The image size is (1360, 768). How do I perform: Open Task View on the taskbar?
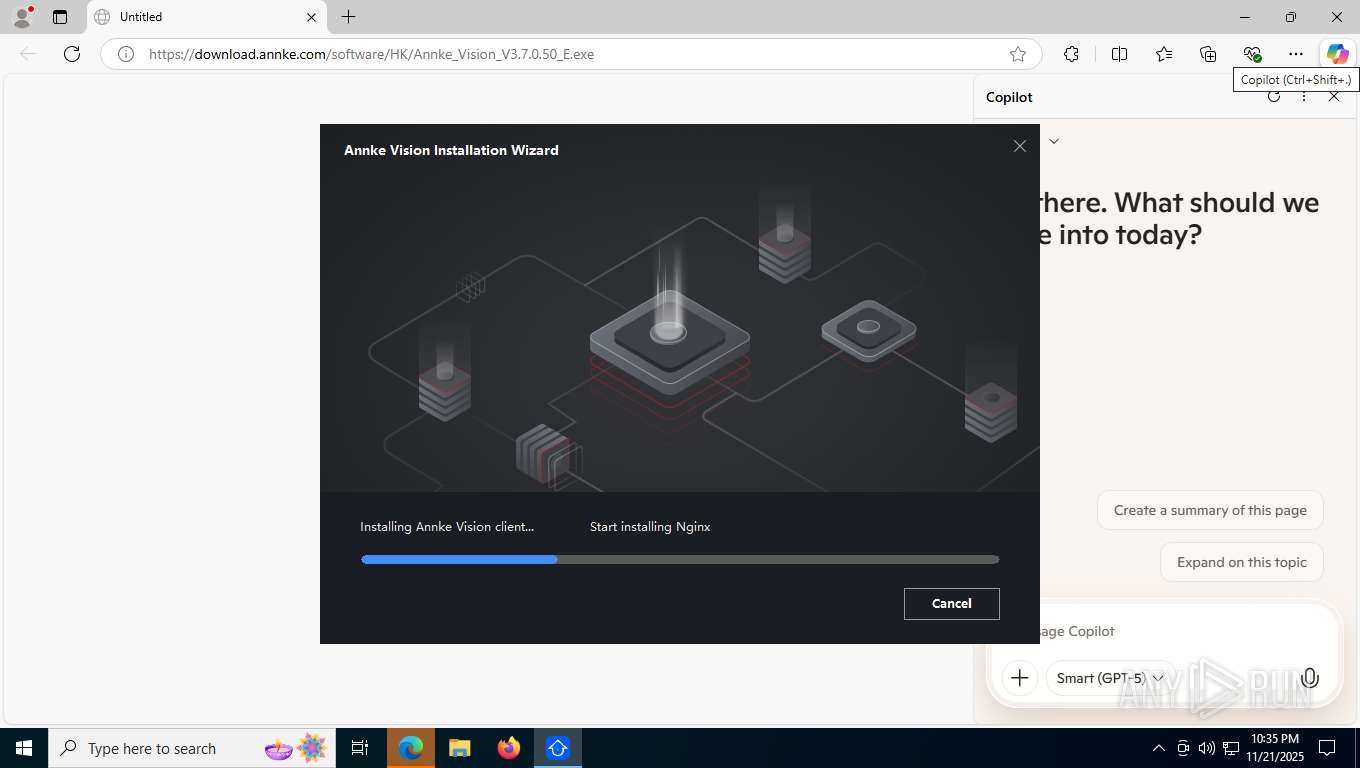point(360,748)
